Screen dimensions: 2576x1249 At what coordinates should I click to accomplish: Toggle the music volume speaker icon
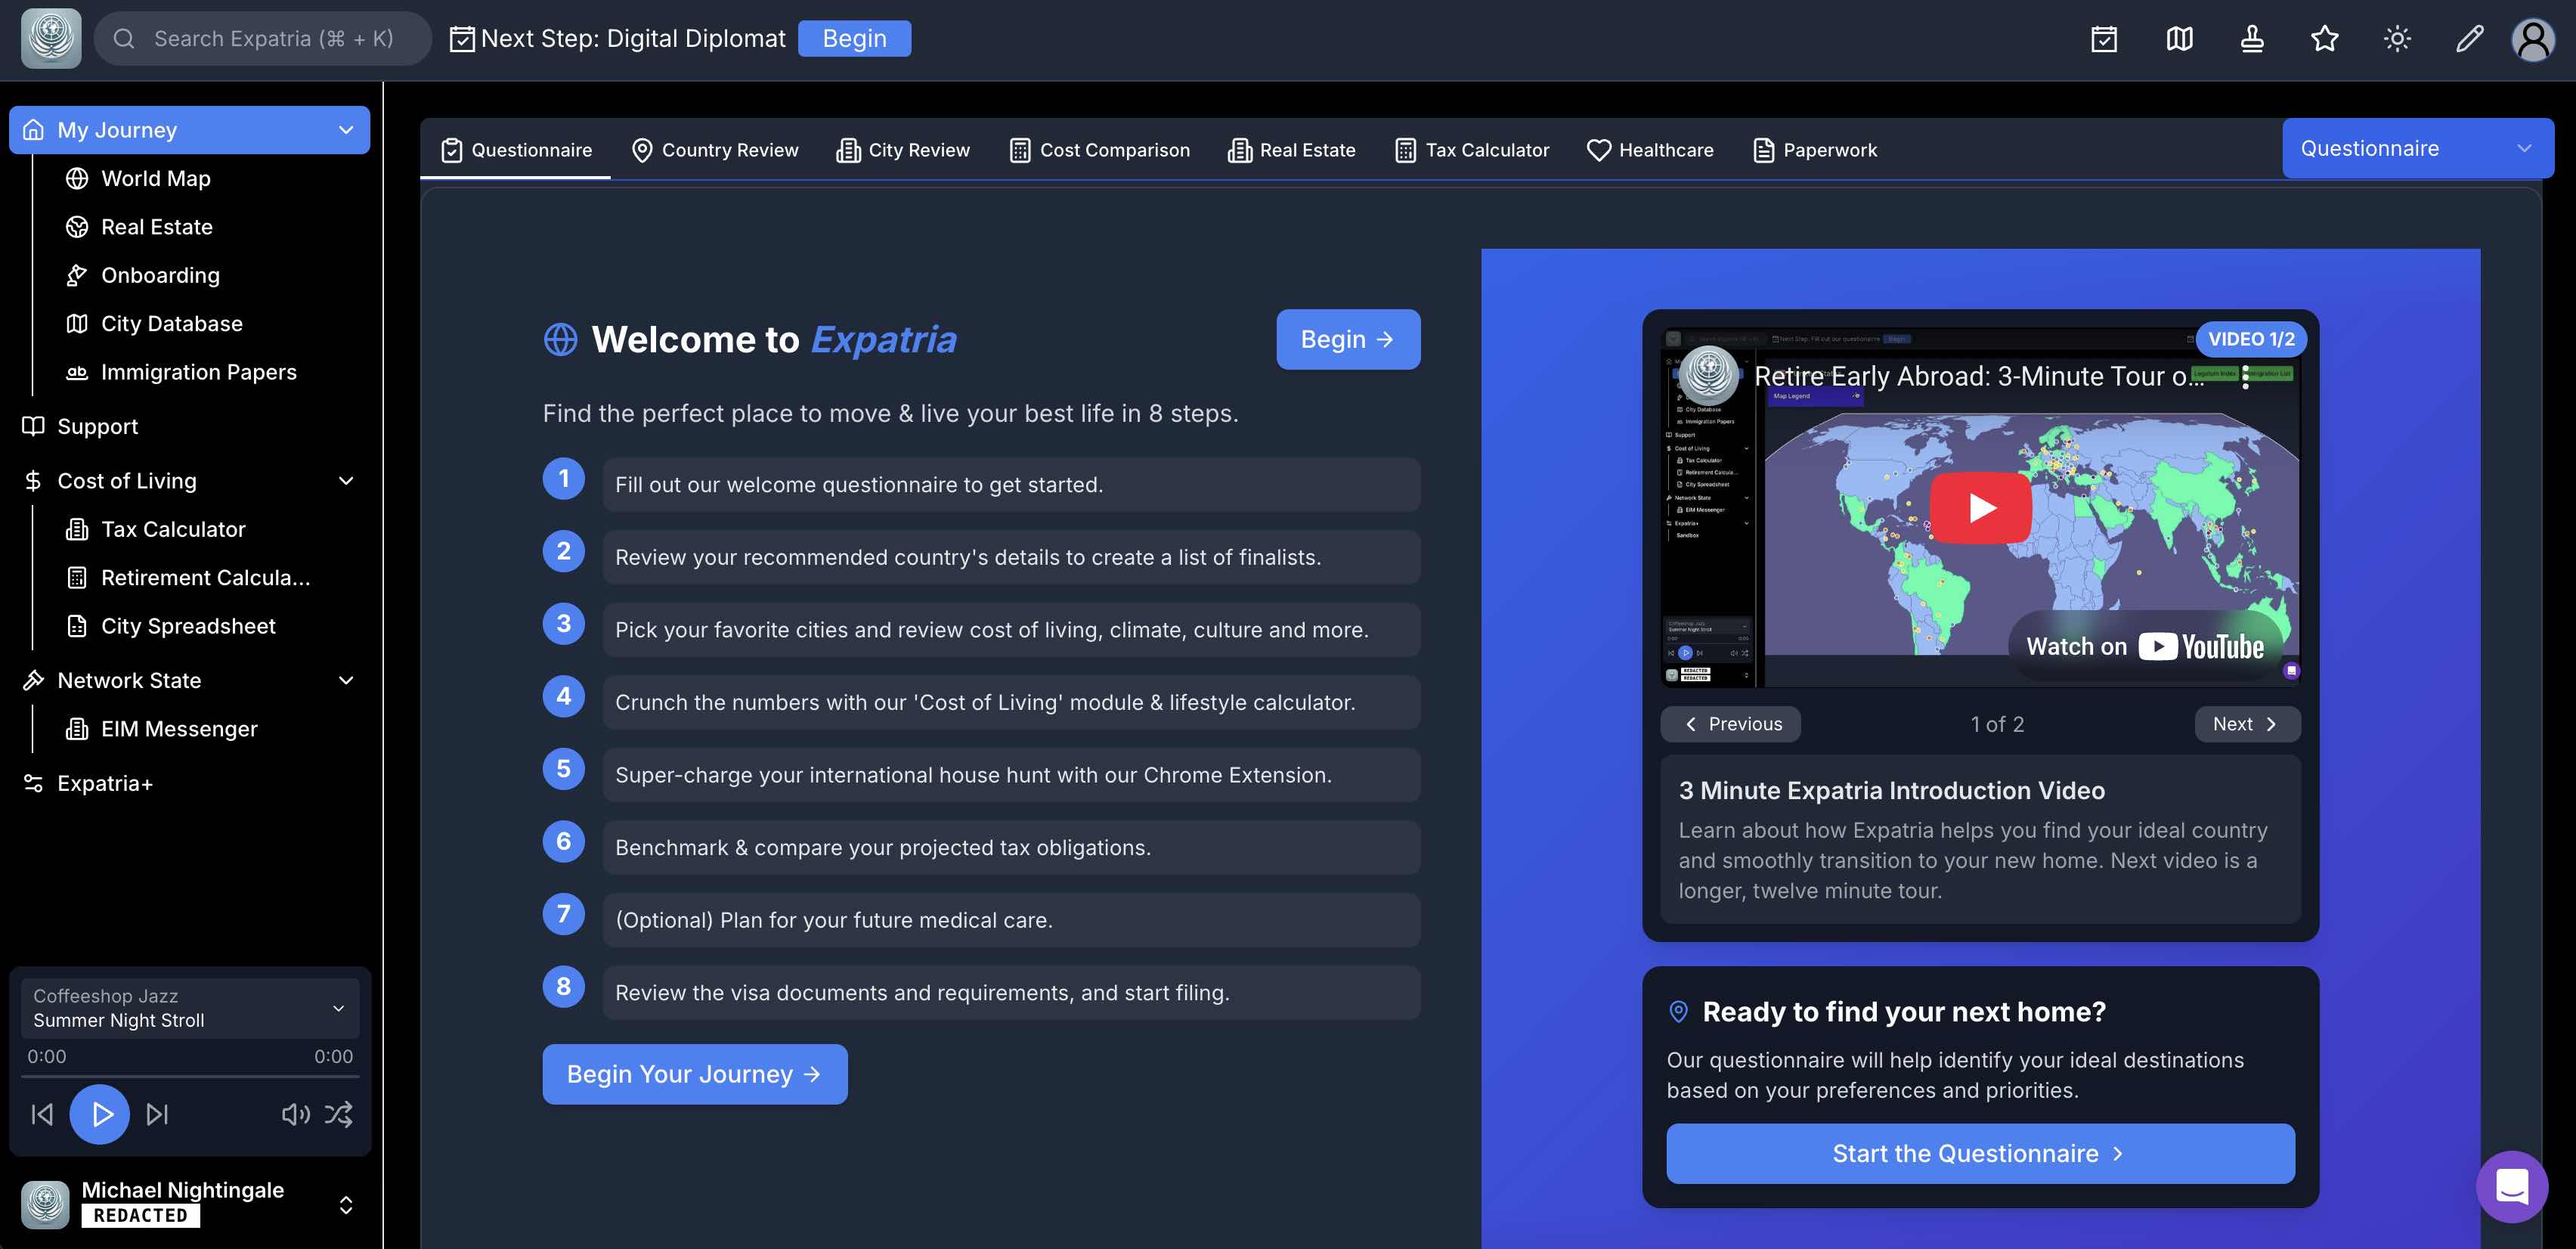295,1114
